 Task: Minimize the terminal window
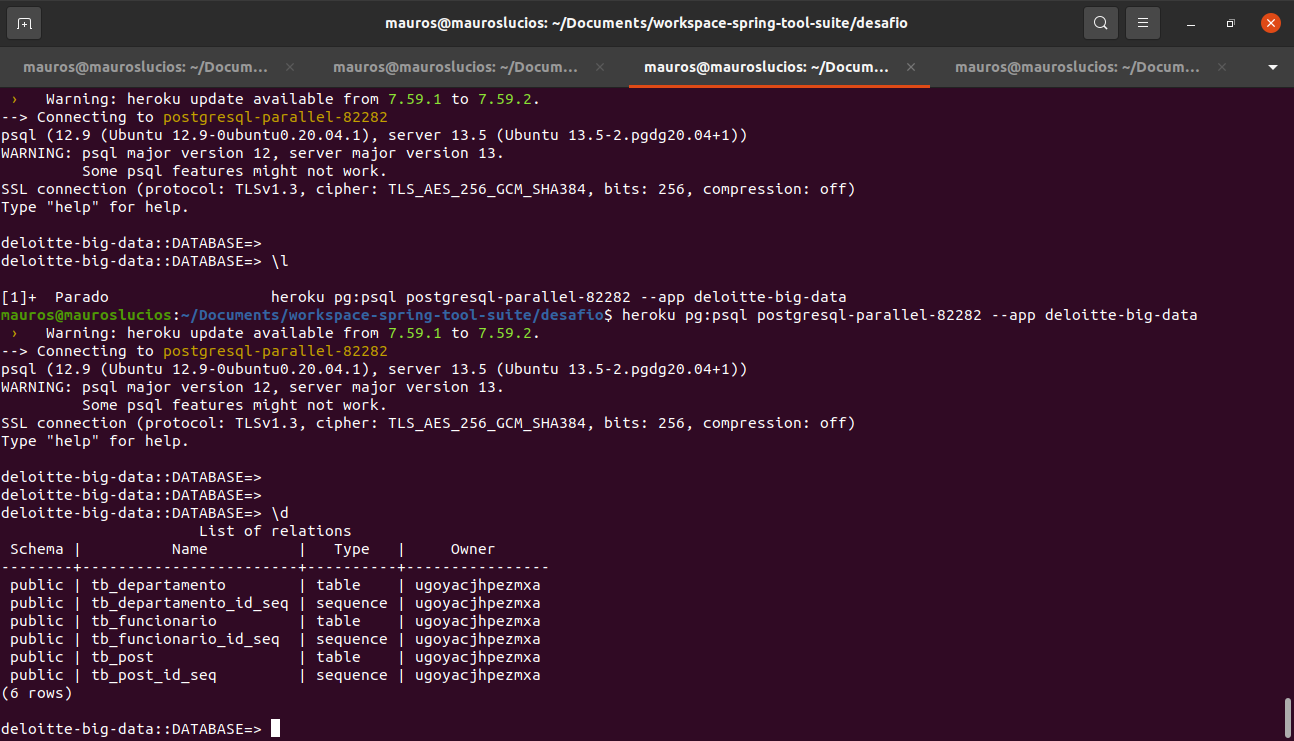click(1190, 23)
